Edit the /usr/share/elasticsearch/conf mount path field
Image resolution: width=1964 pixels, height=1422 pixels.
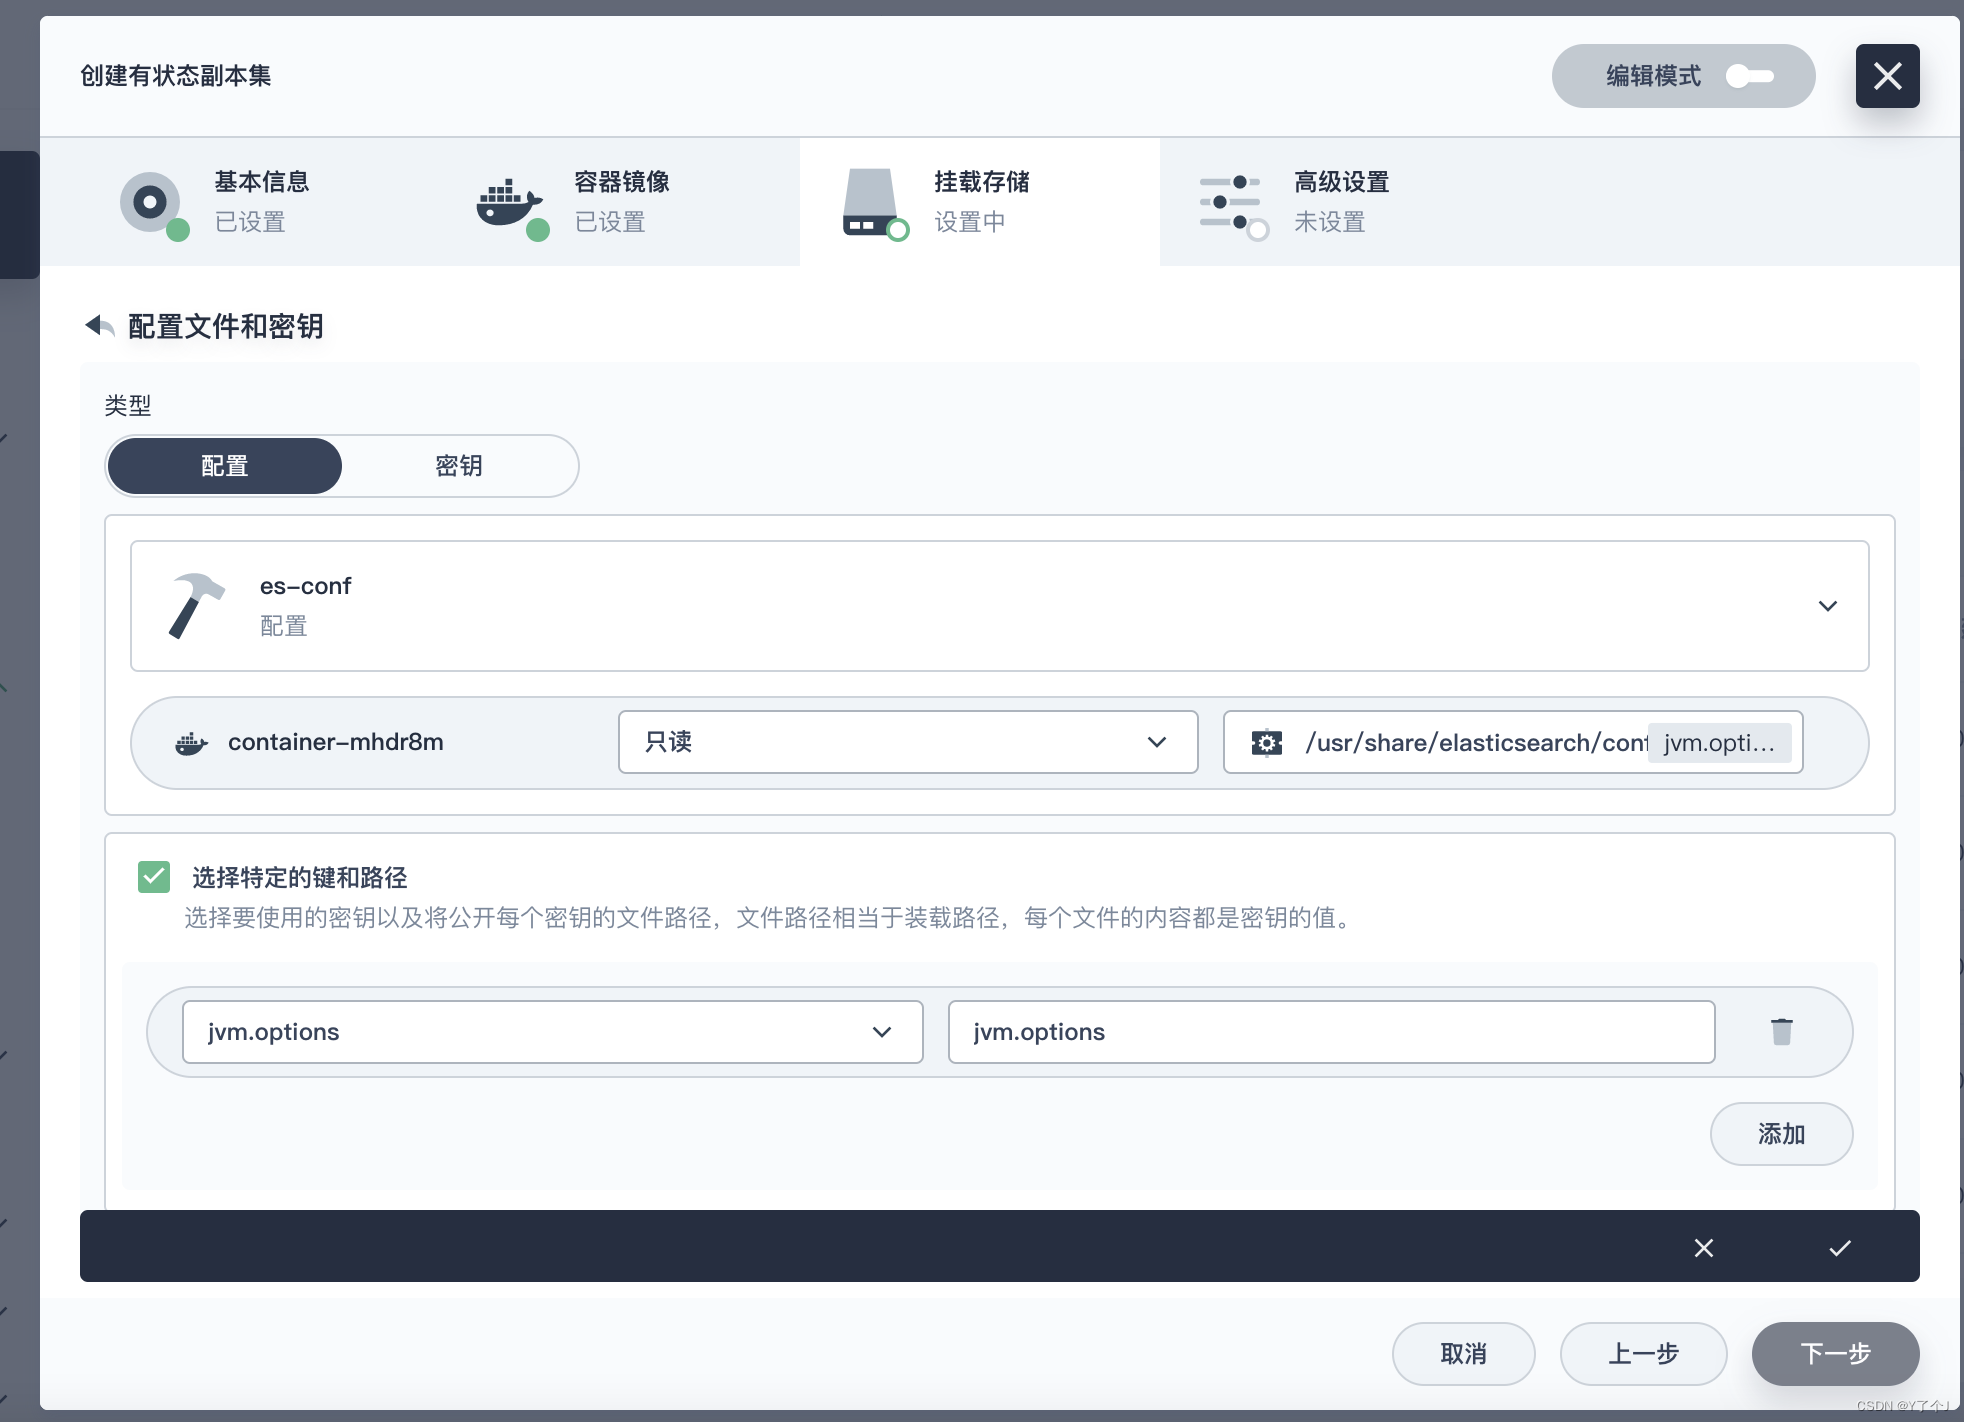click(x=1476, y=742)
